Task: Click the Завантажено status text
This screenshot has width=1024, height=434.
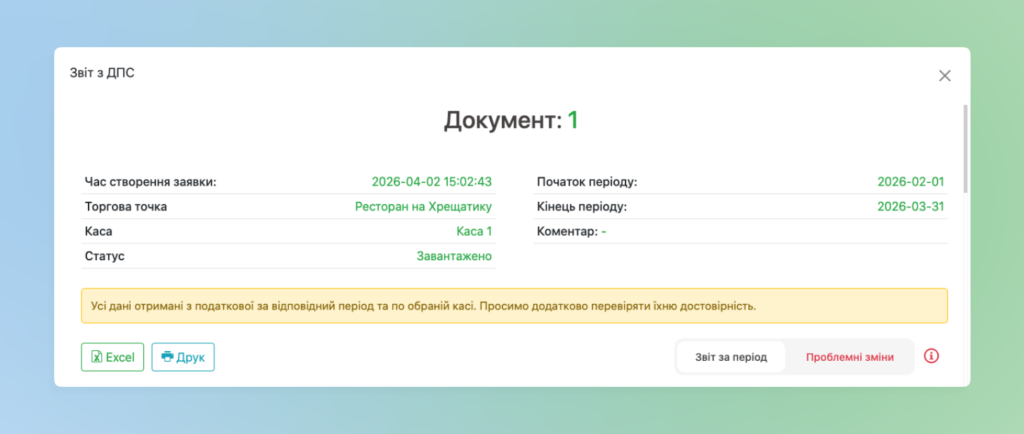Action: tap(454, 257)
